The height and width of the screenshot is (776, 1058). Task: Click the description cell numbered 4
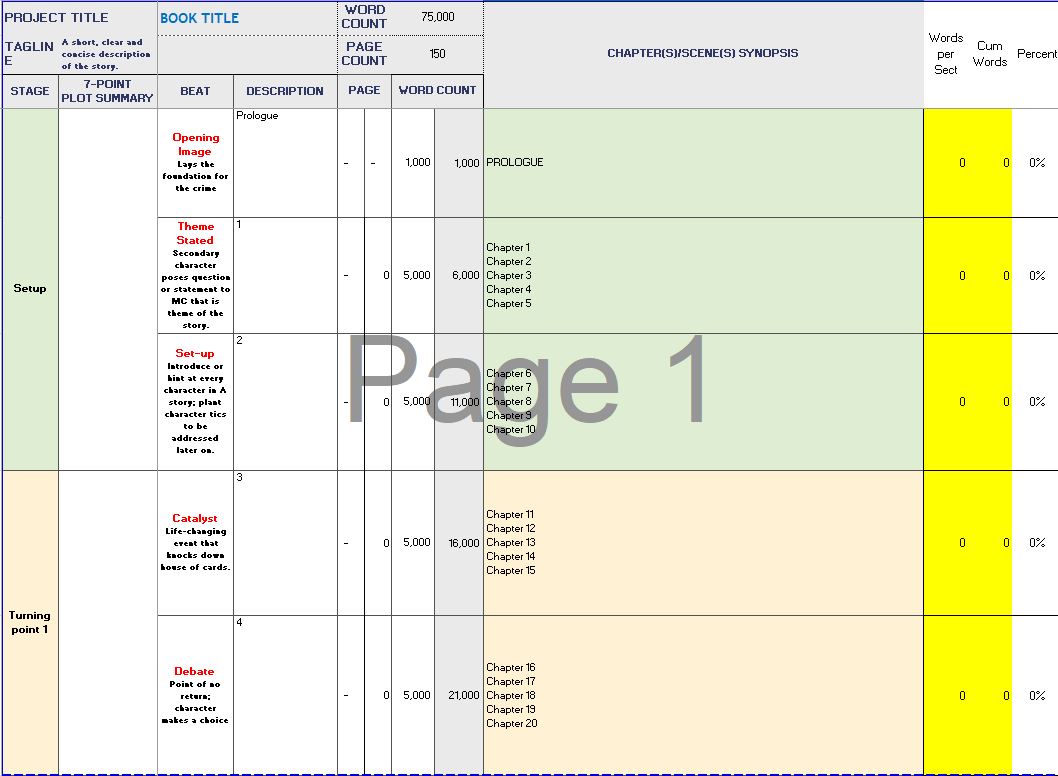tap(285, 695)
